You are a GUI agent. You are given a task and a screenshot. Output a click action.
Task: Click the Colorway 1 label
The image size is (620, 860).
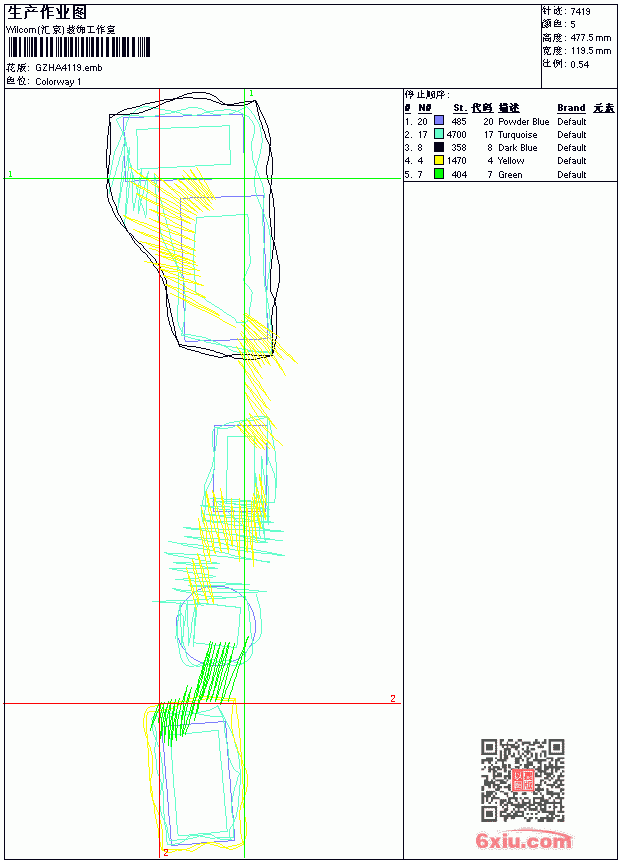click(x=58, y=82)
